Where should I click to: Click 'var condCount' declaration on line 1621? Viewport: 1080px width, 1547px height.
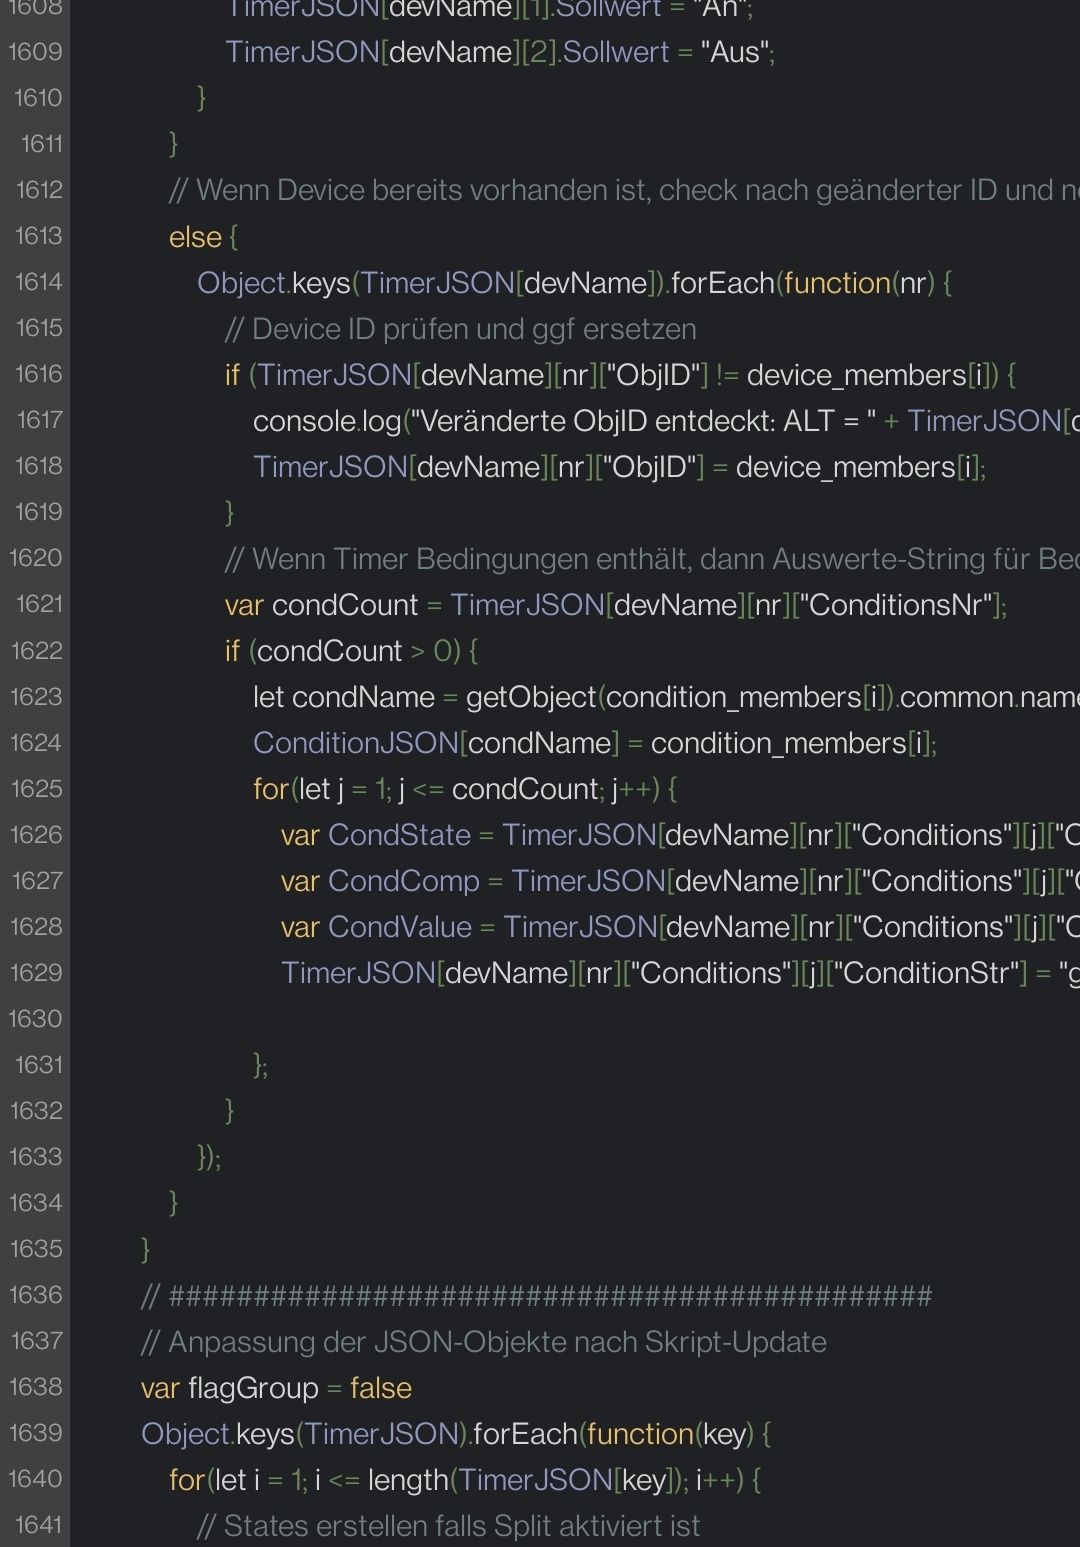coord(322,605)
